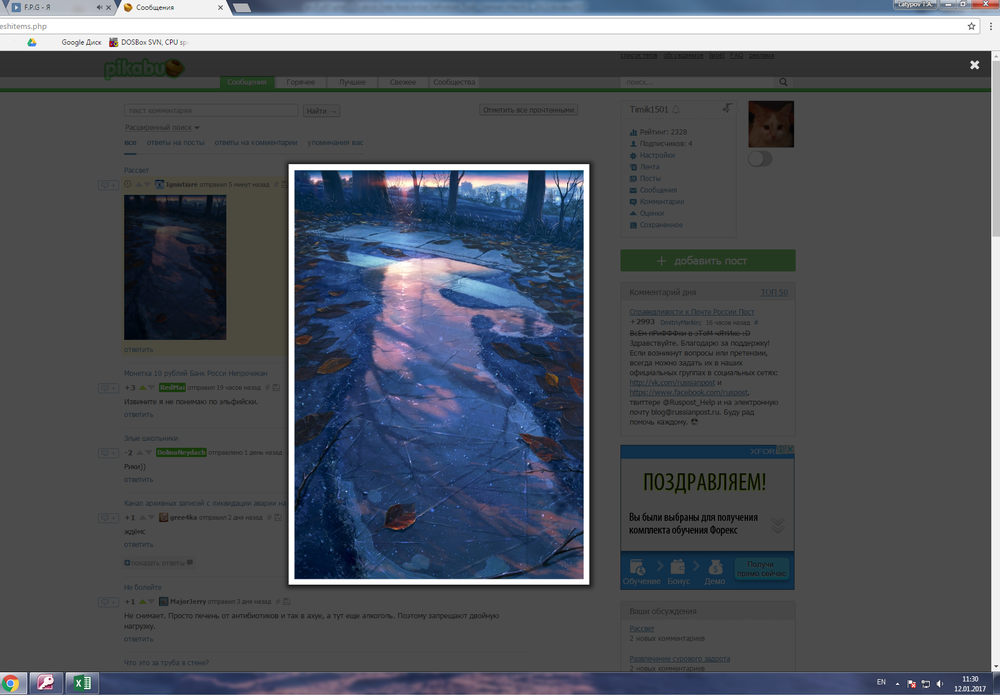
Task: Open Лента in the profile menu
Action: [649, 167]
